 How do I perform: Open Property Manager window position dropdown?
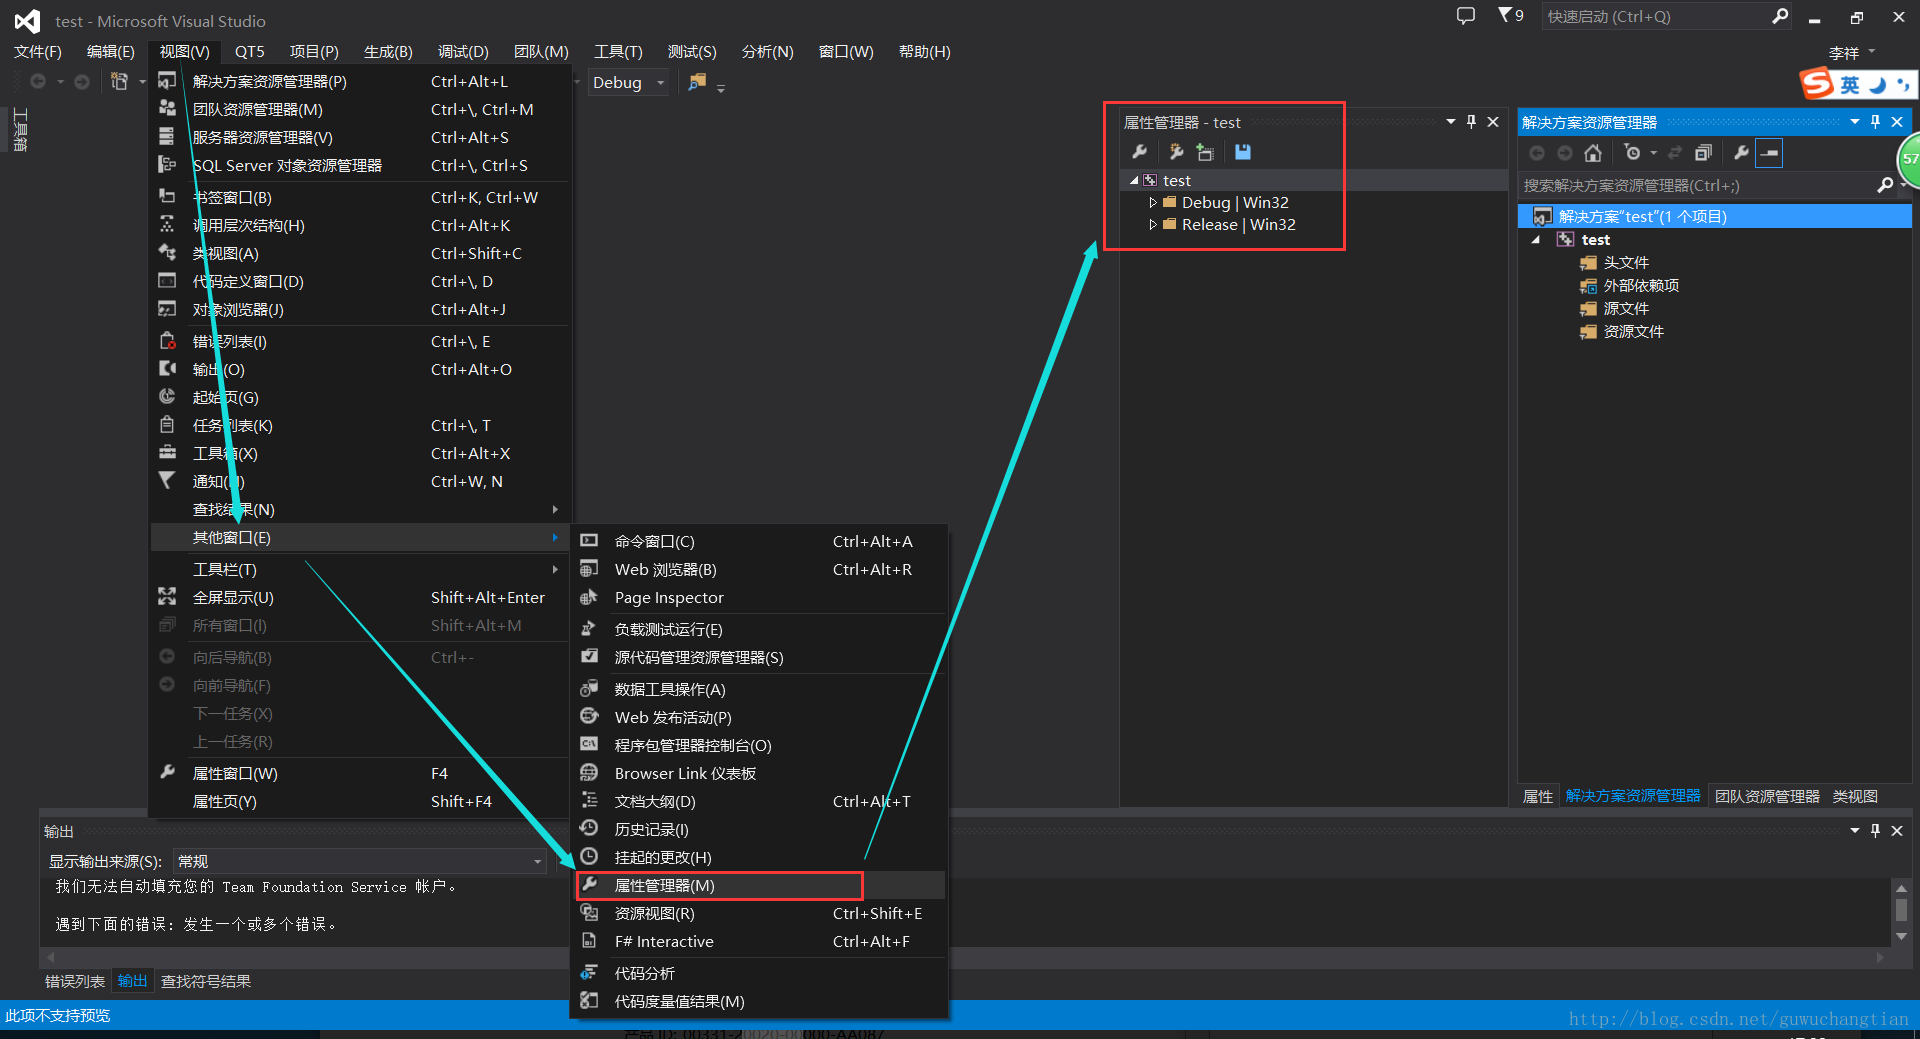click(1450, 122)
